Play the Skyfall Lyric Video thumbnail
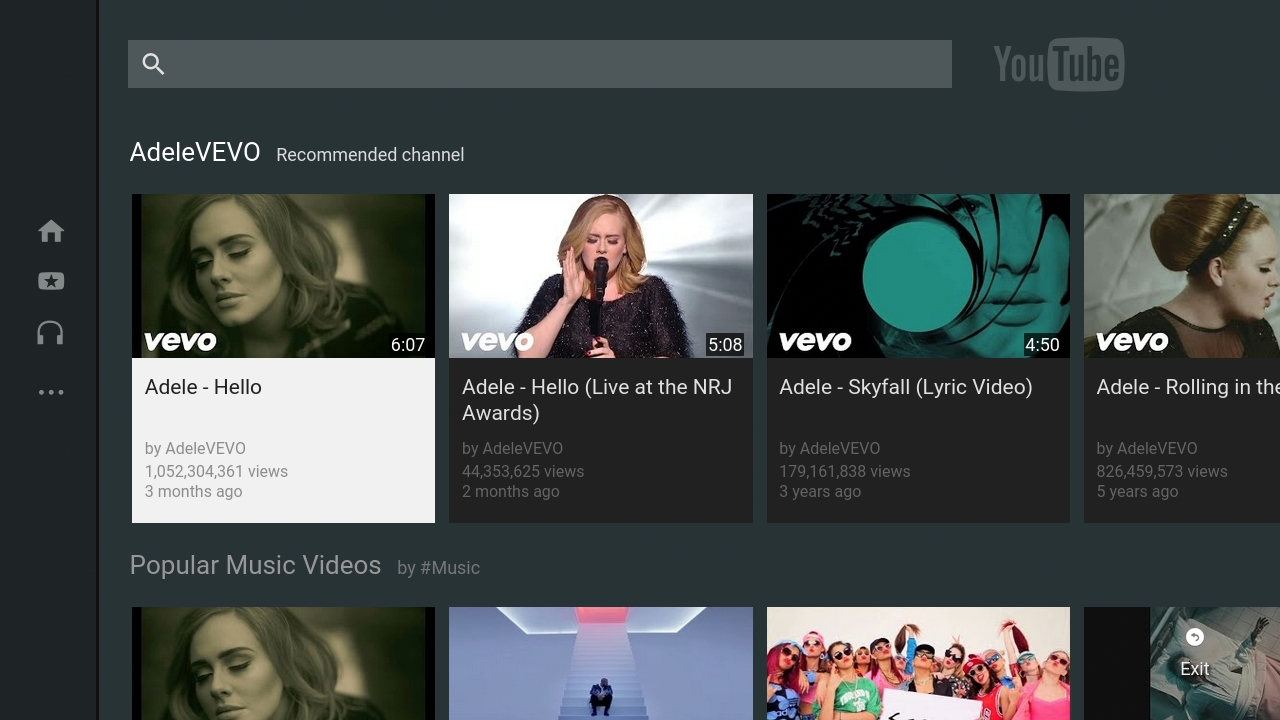 pos(918,276)
